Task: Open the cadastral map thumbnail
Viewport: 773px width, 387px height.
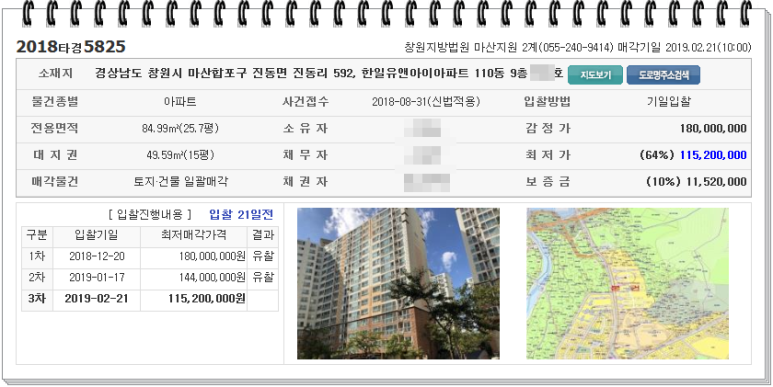Action: tap(627, 283)
